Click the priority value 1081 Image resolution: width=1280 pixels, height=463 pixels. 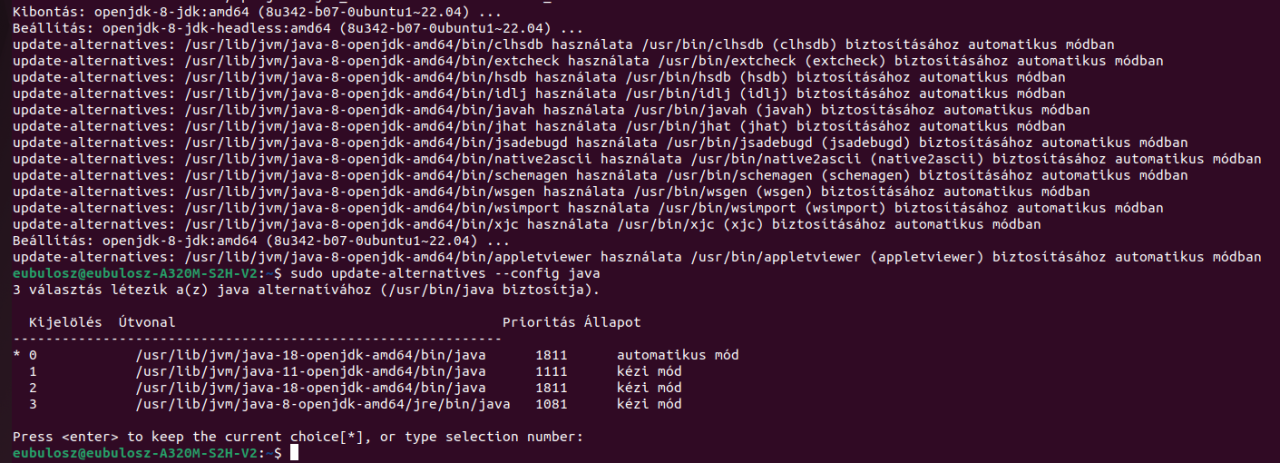[551, 404]
